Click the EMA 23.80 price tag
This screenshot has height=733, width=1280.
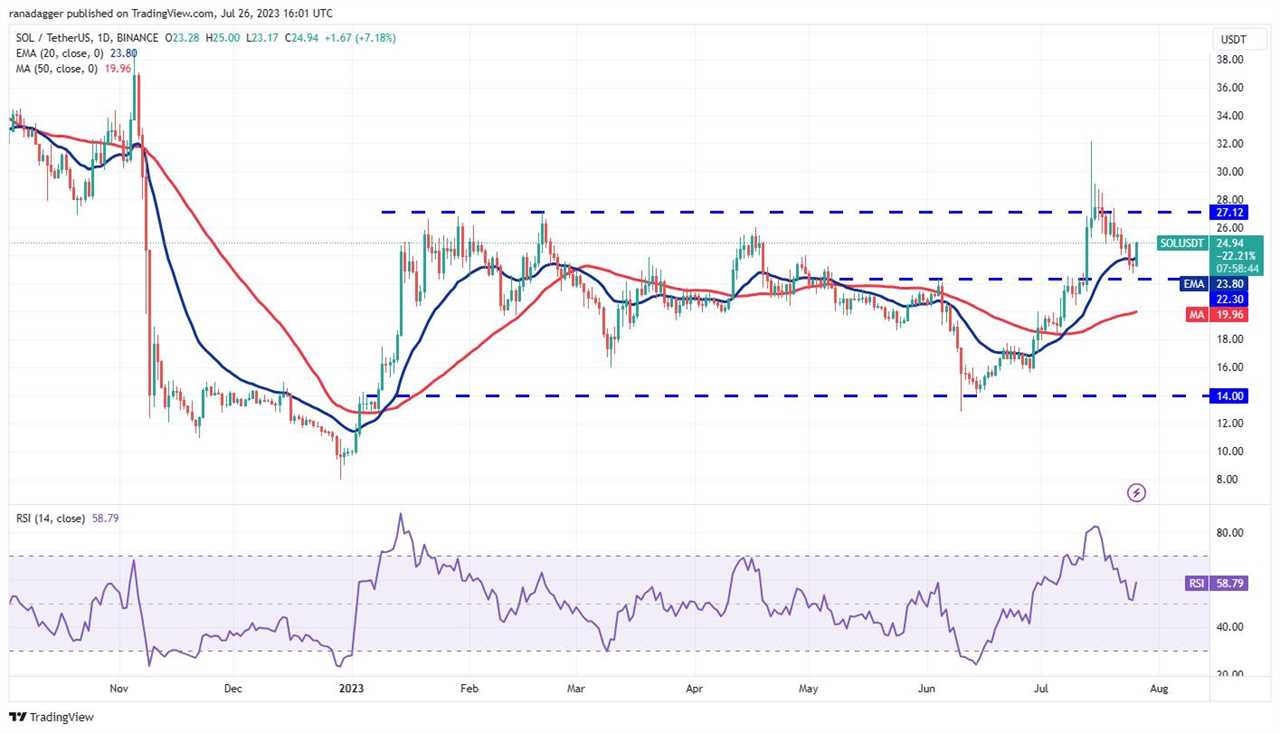tap(1215, 283)
